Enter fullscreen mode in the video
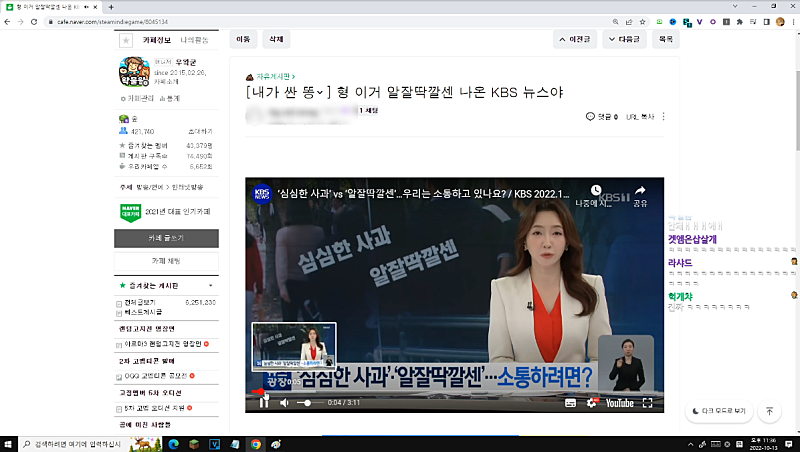The width and height of the screenshot is (800, 452). click(x=647, y=403)
